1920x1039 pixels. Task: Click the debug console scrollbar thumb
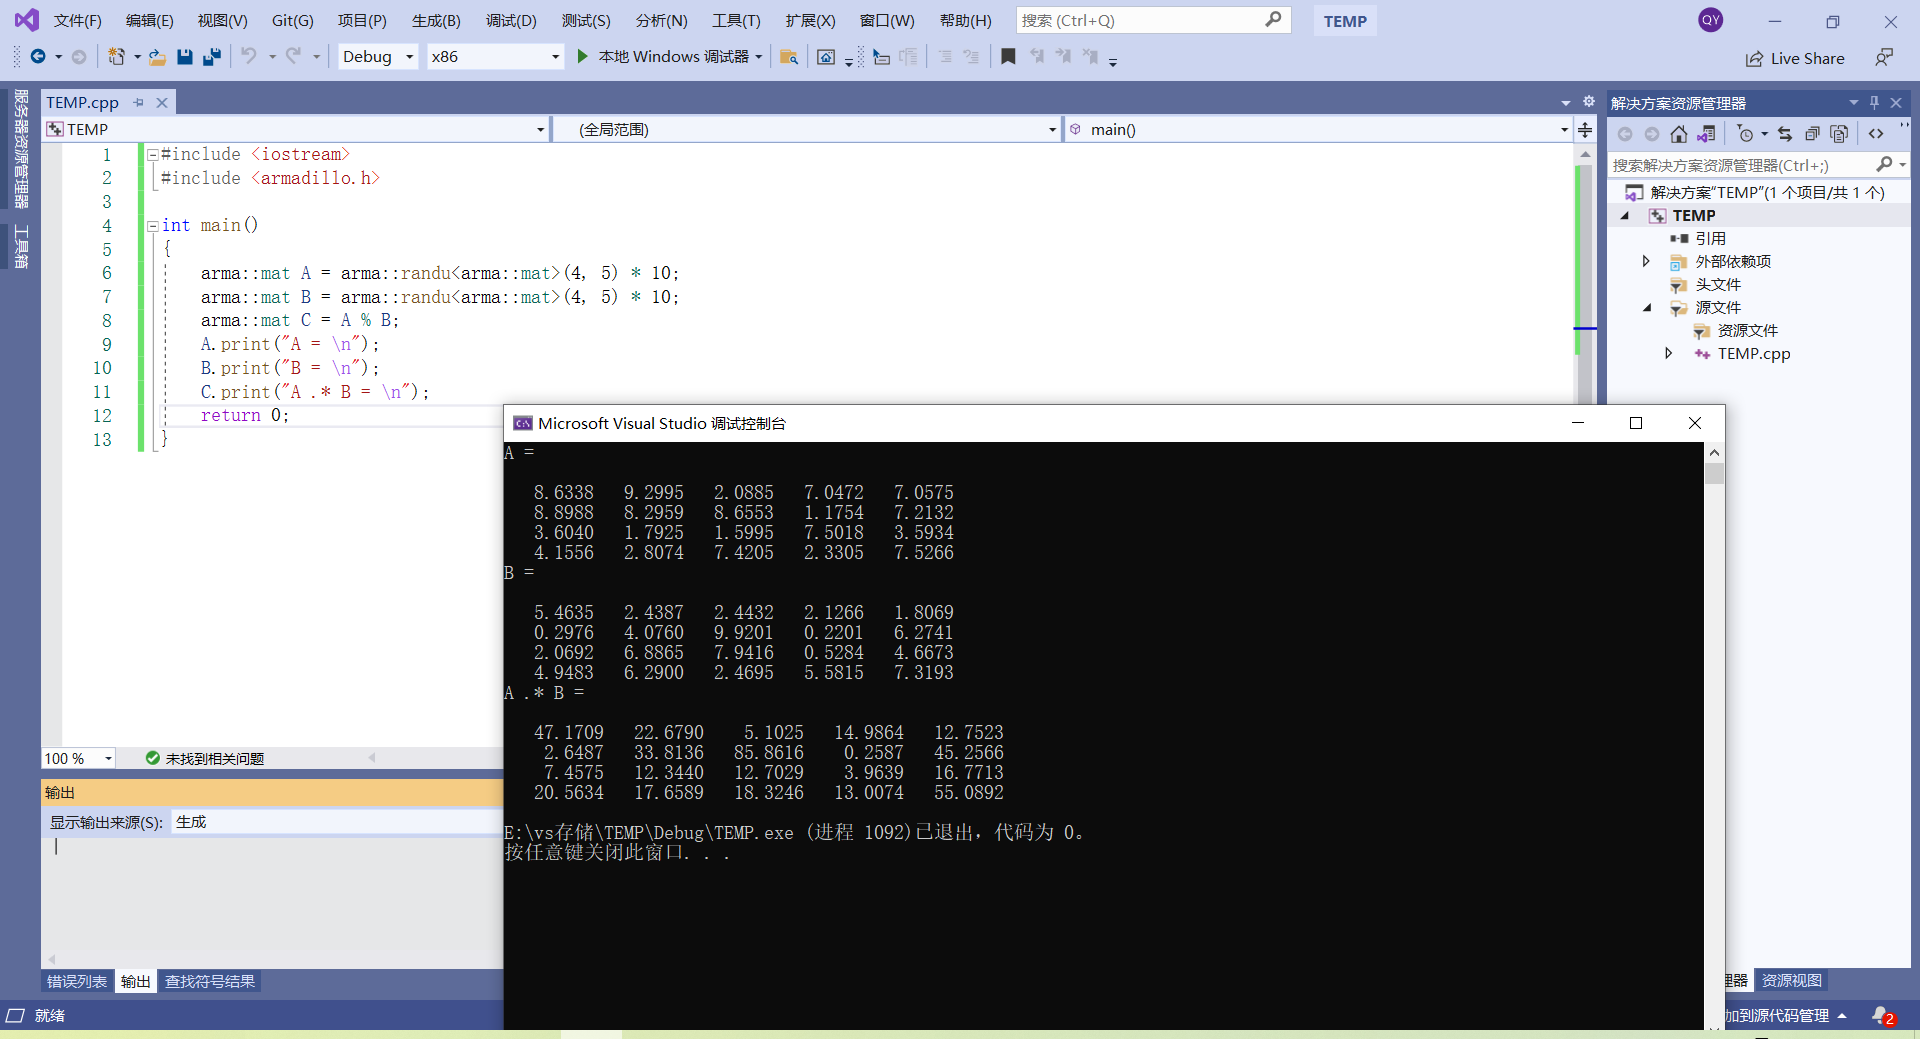point(1714,473)
